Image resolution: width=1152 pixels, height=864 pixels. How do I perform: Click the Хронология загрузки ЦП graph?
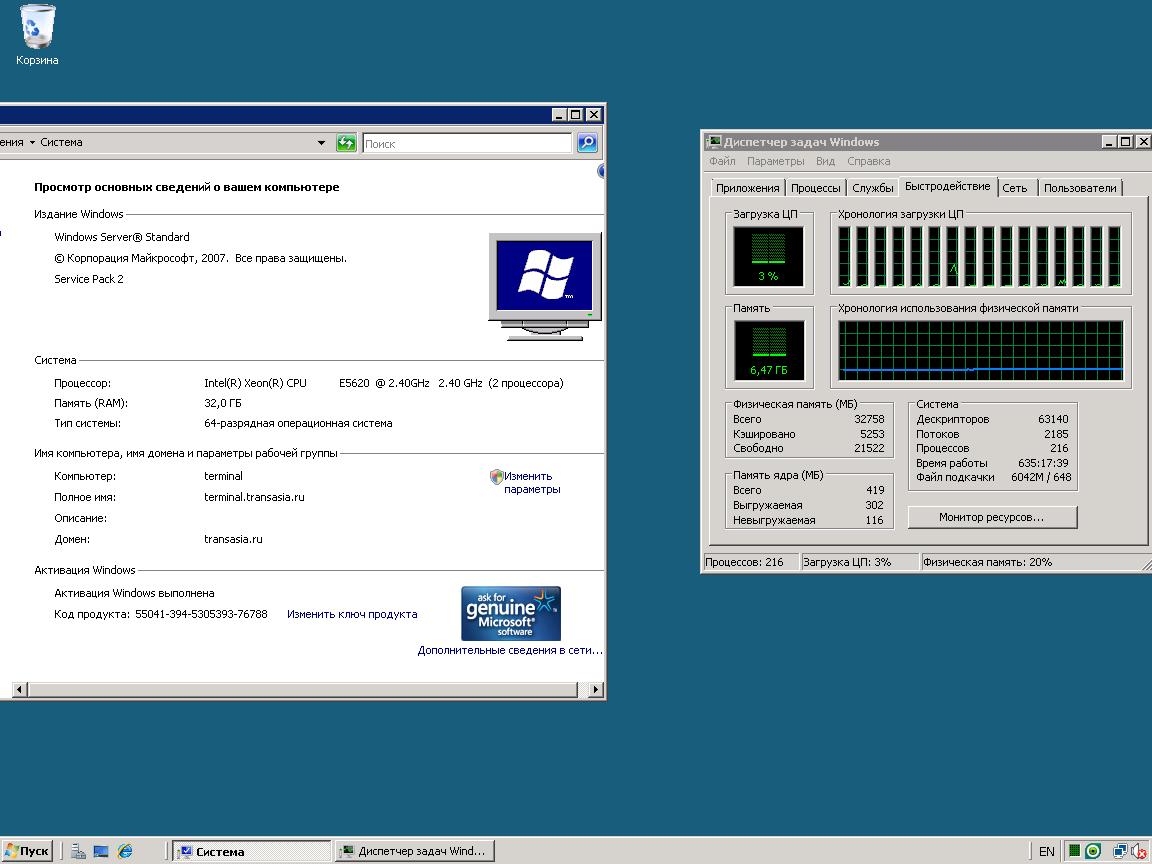[x=980, y=256]
